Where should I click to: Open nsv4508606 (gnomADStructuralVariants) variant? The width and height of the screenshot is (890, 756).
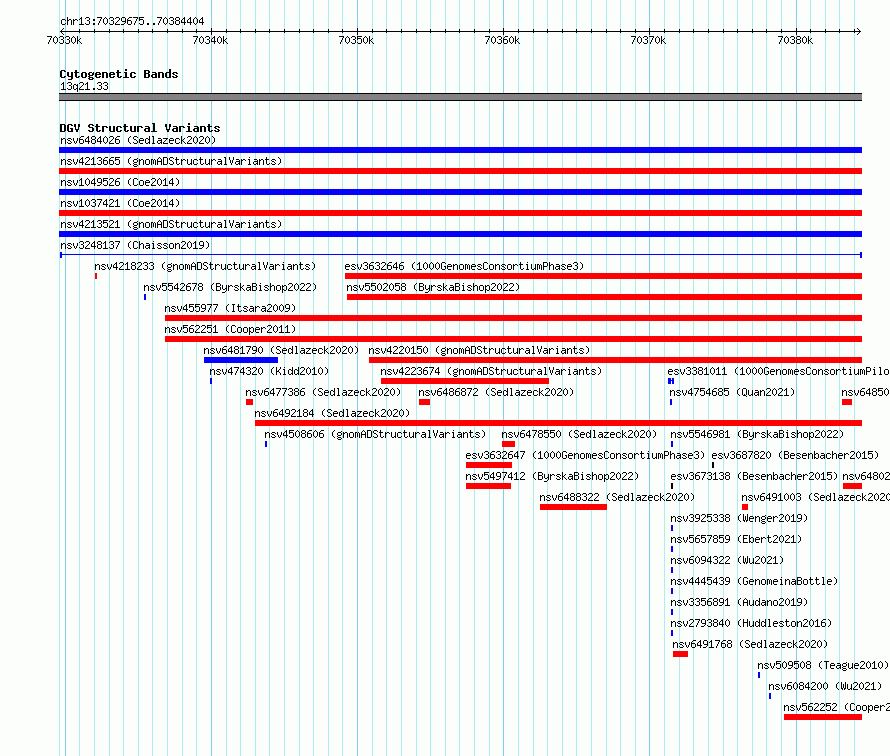(375, 434)
